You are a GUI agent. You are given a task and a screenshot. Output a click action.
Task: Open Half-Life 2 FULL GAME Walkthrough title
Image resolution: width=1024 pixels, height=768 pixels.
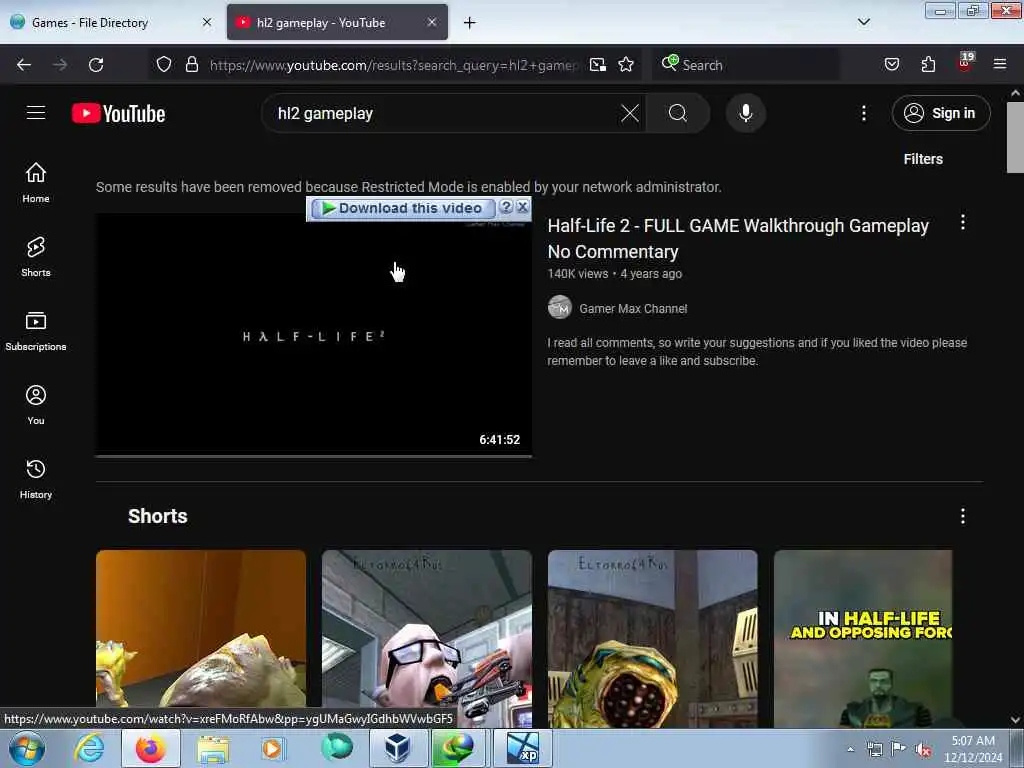pos(738,238)
